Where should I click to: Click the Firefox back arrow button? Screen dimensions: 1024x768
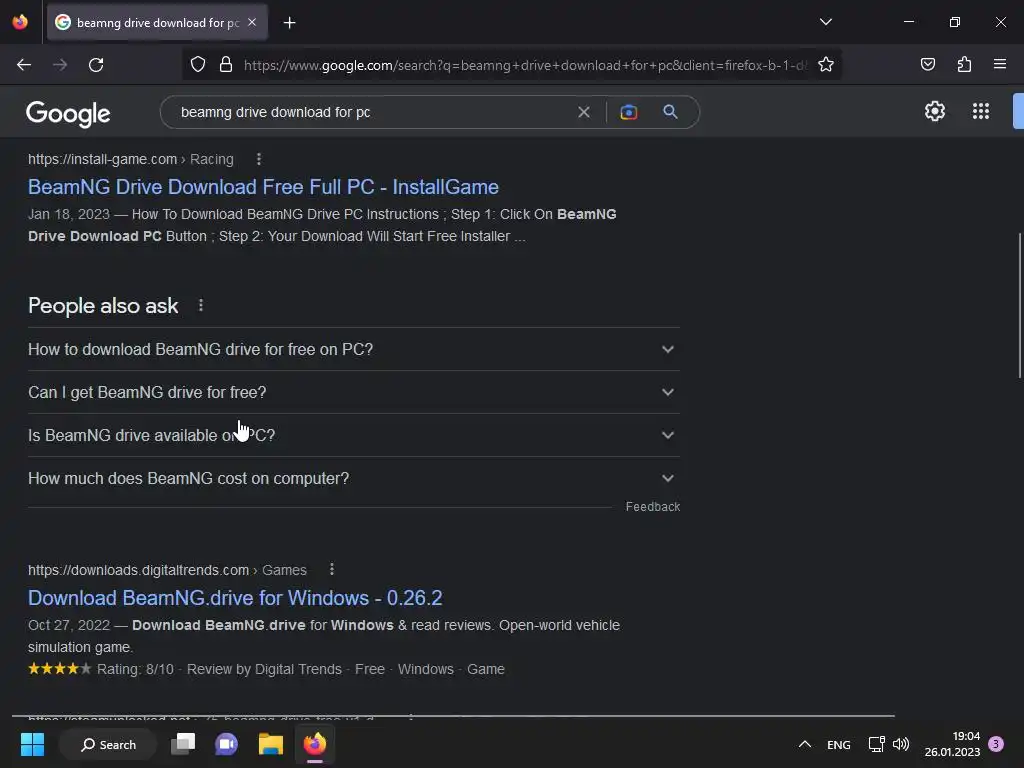24,65
